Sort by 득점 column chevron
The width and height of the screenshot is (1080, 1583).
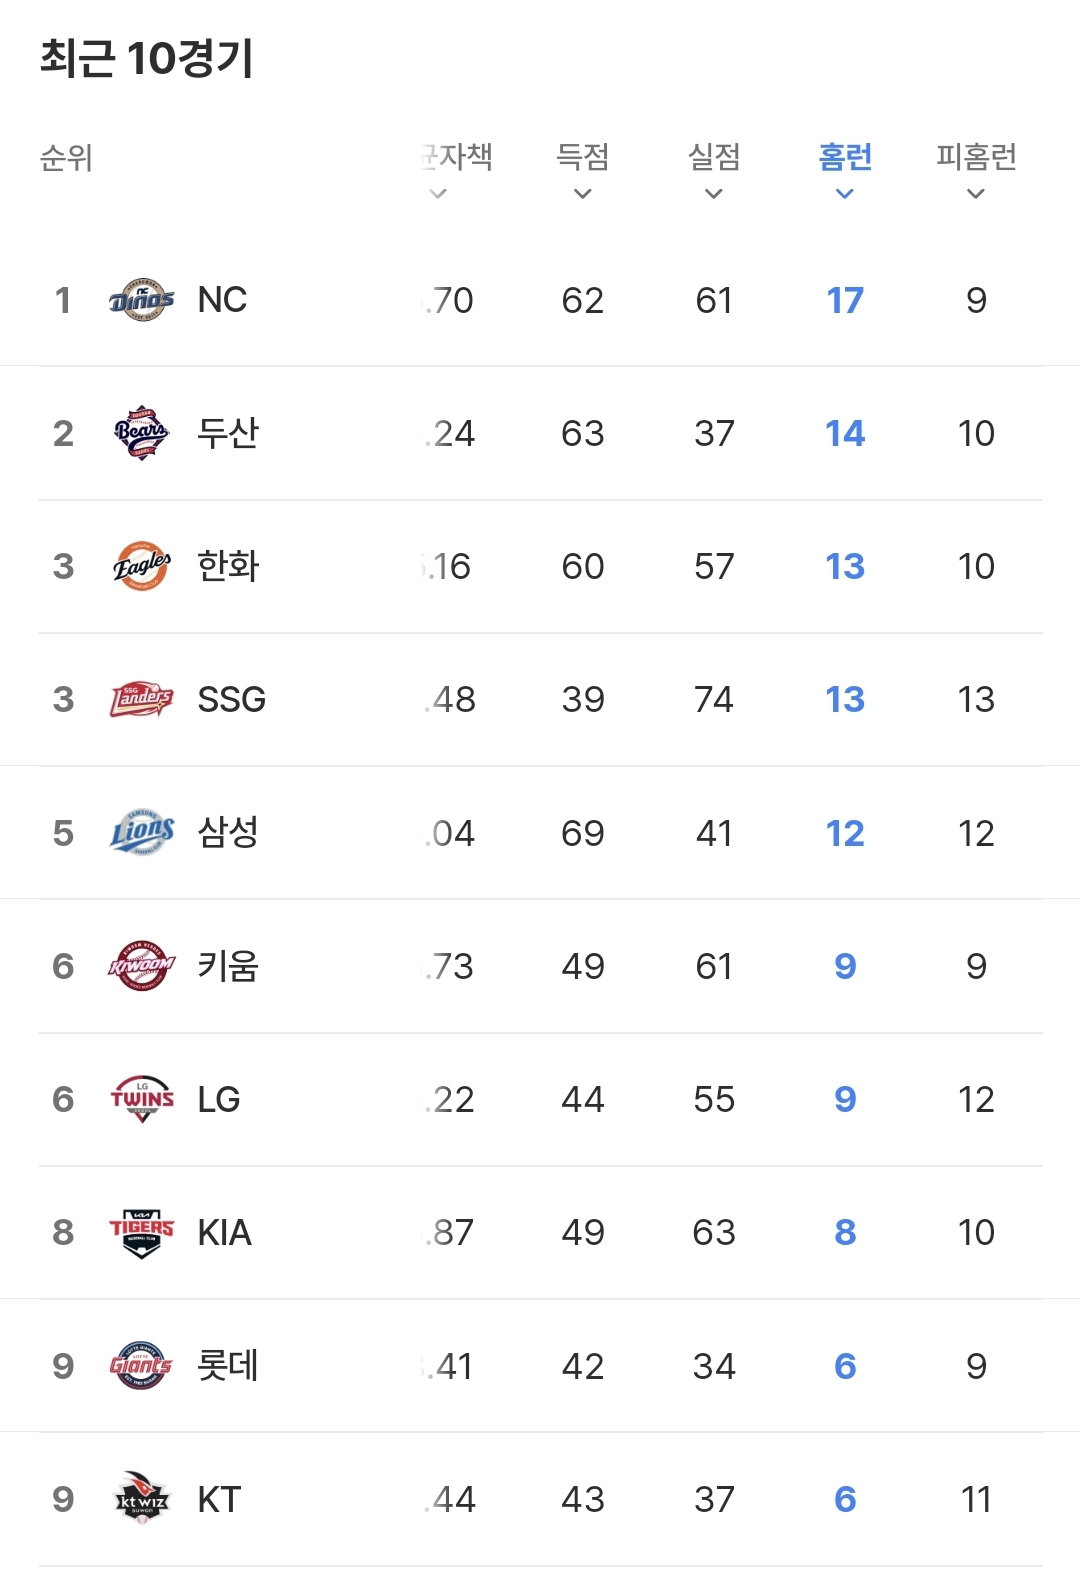(583, 194)
